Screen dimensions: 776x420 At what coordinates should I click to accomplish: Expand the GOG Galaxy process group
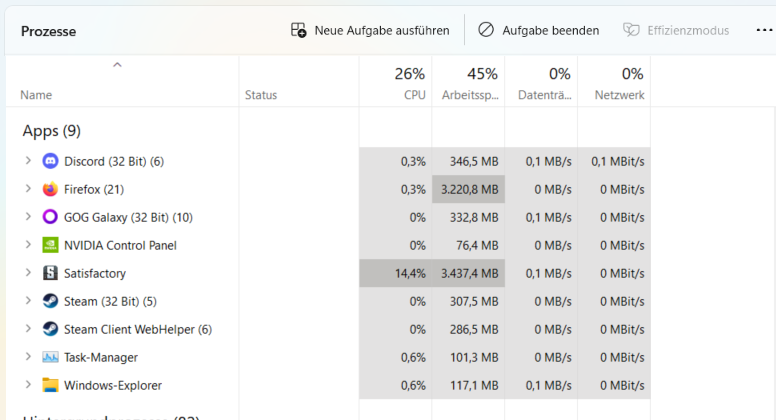pos(28,217)
